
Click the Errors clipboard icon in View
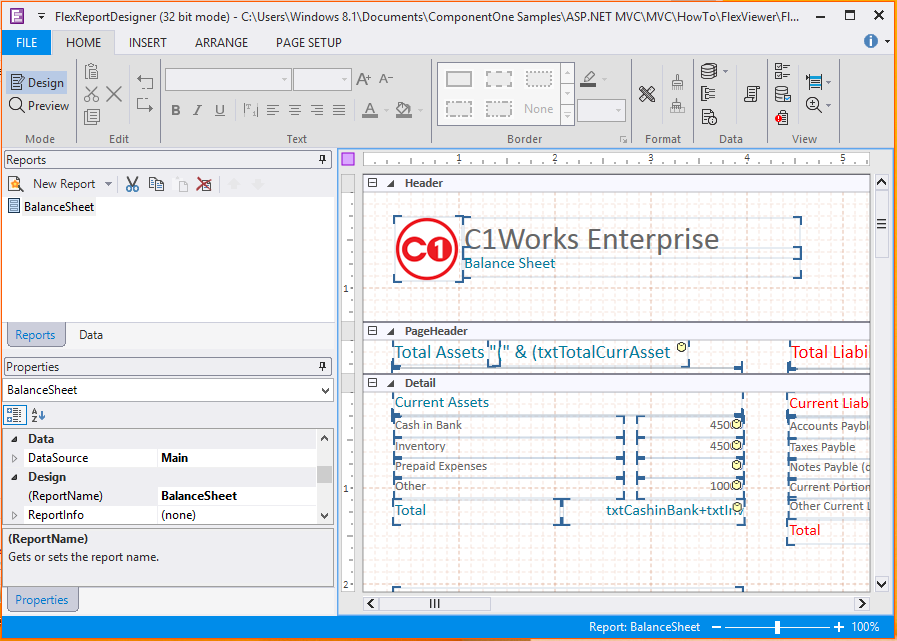pyautogui.click(x=782, y=117)
